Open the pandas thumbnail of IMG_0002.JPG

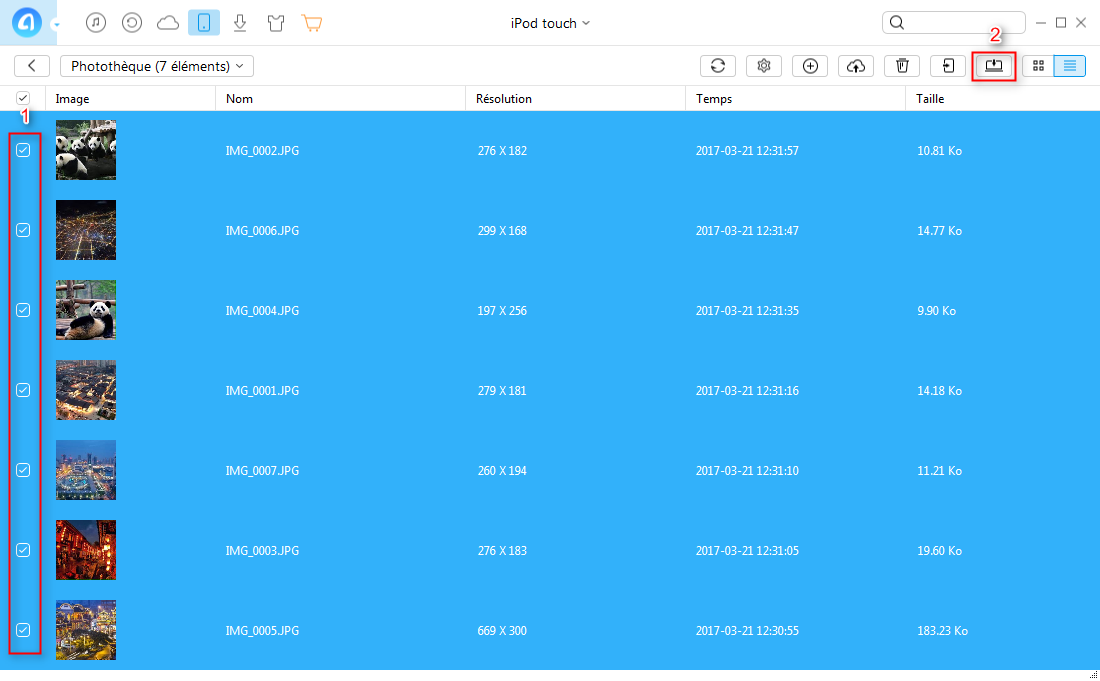86,150
